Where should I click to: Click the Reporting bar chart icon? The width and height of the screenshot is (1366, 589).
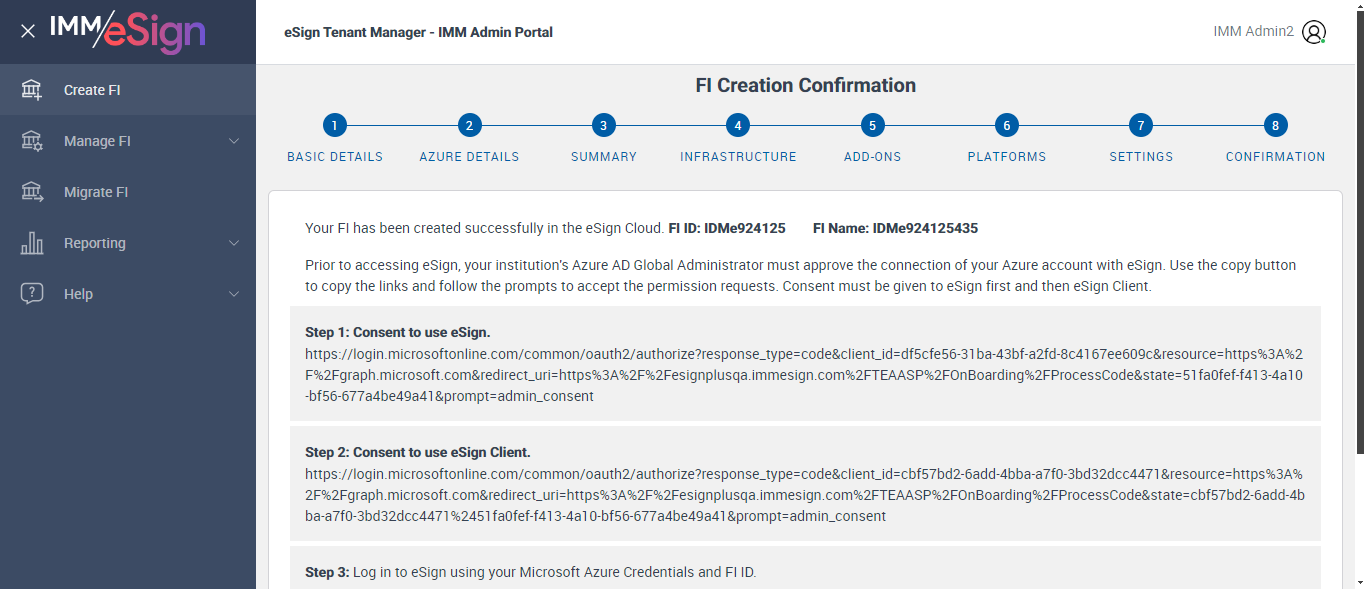pyautogui.click(x=32, y=243)
